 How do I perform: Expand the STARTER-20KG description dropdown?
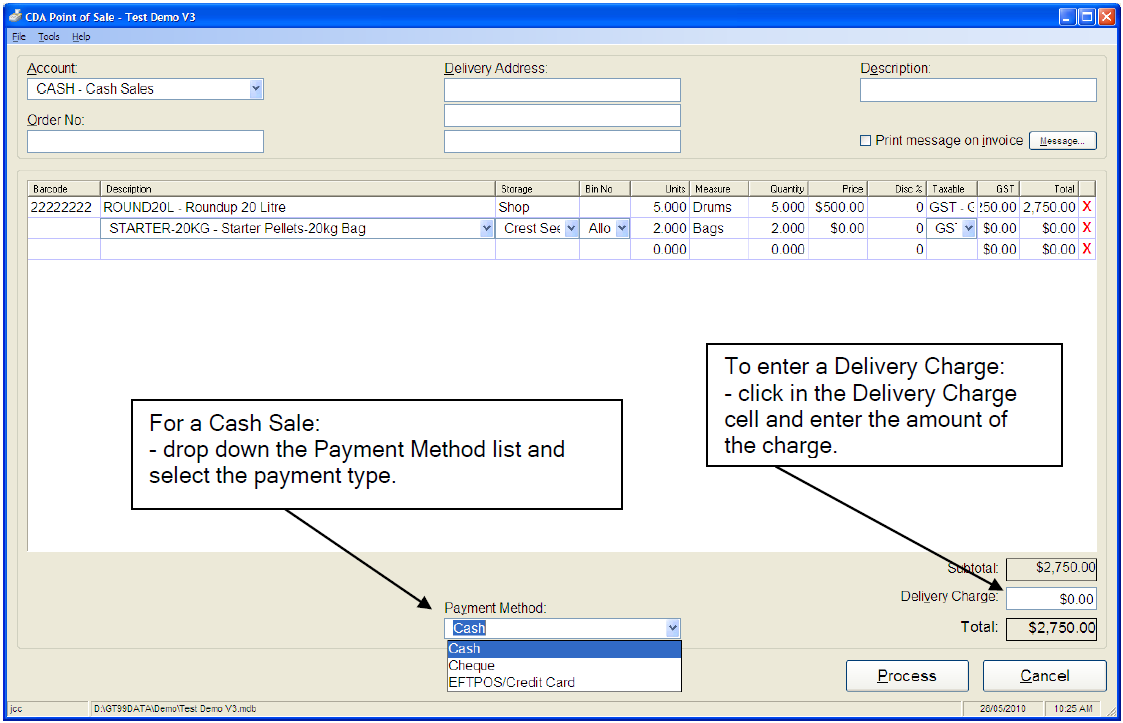coord(487,228)
